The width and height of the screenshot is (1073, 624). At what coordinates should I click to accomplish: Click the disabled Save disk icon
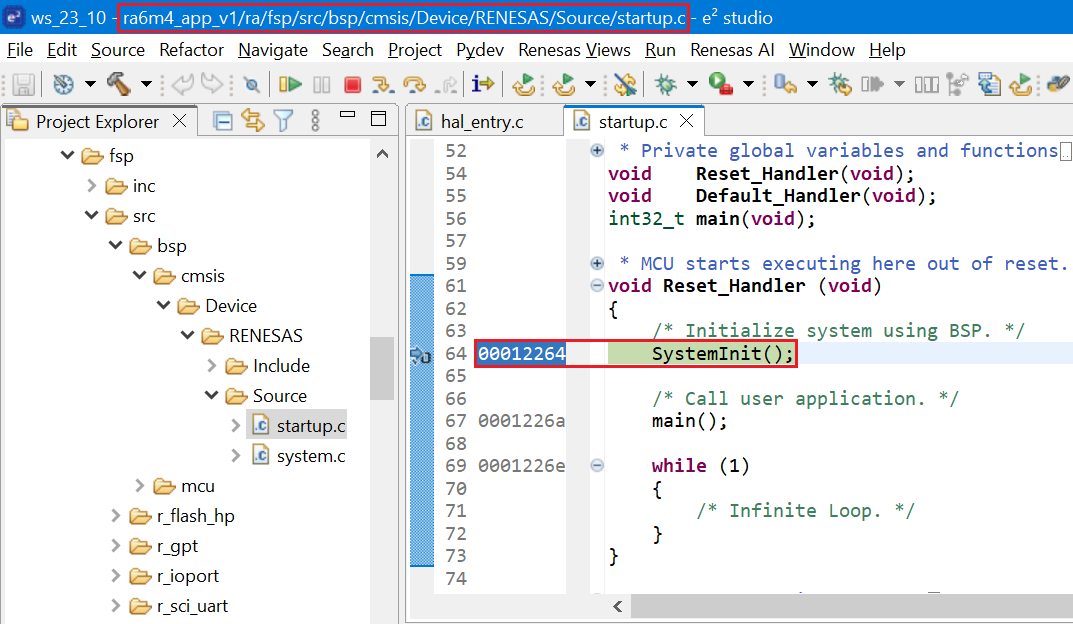pyautogui.click(x=23, y=85)
